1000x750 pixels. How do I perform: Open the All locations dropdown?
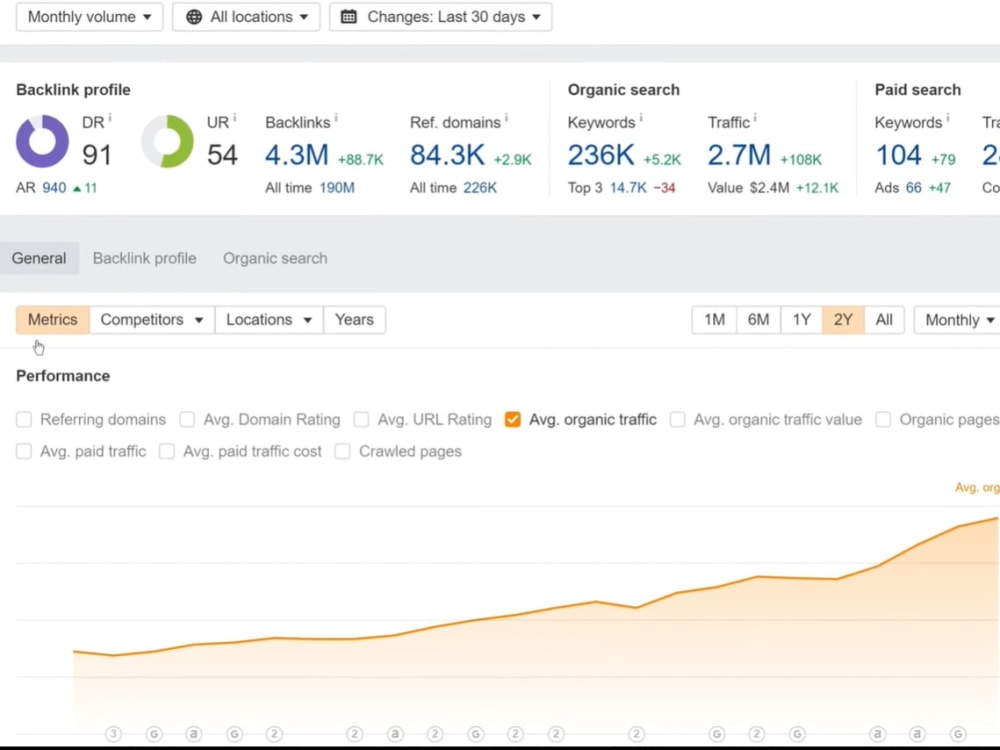coord(246,17)
